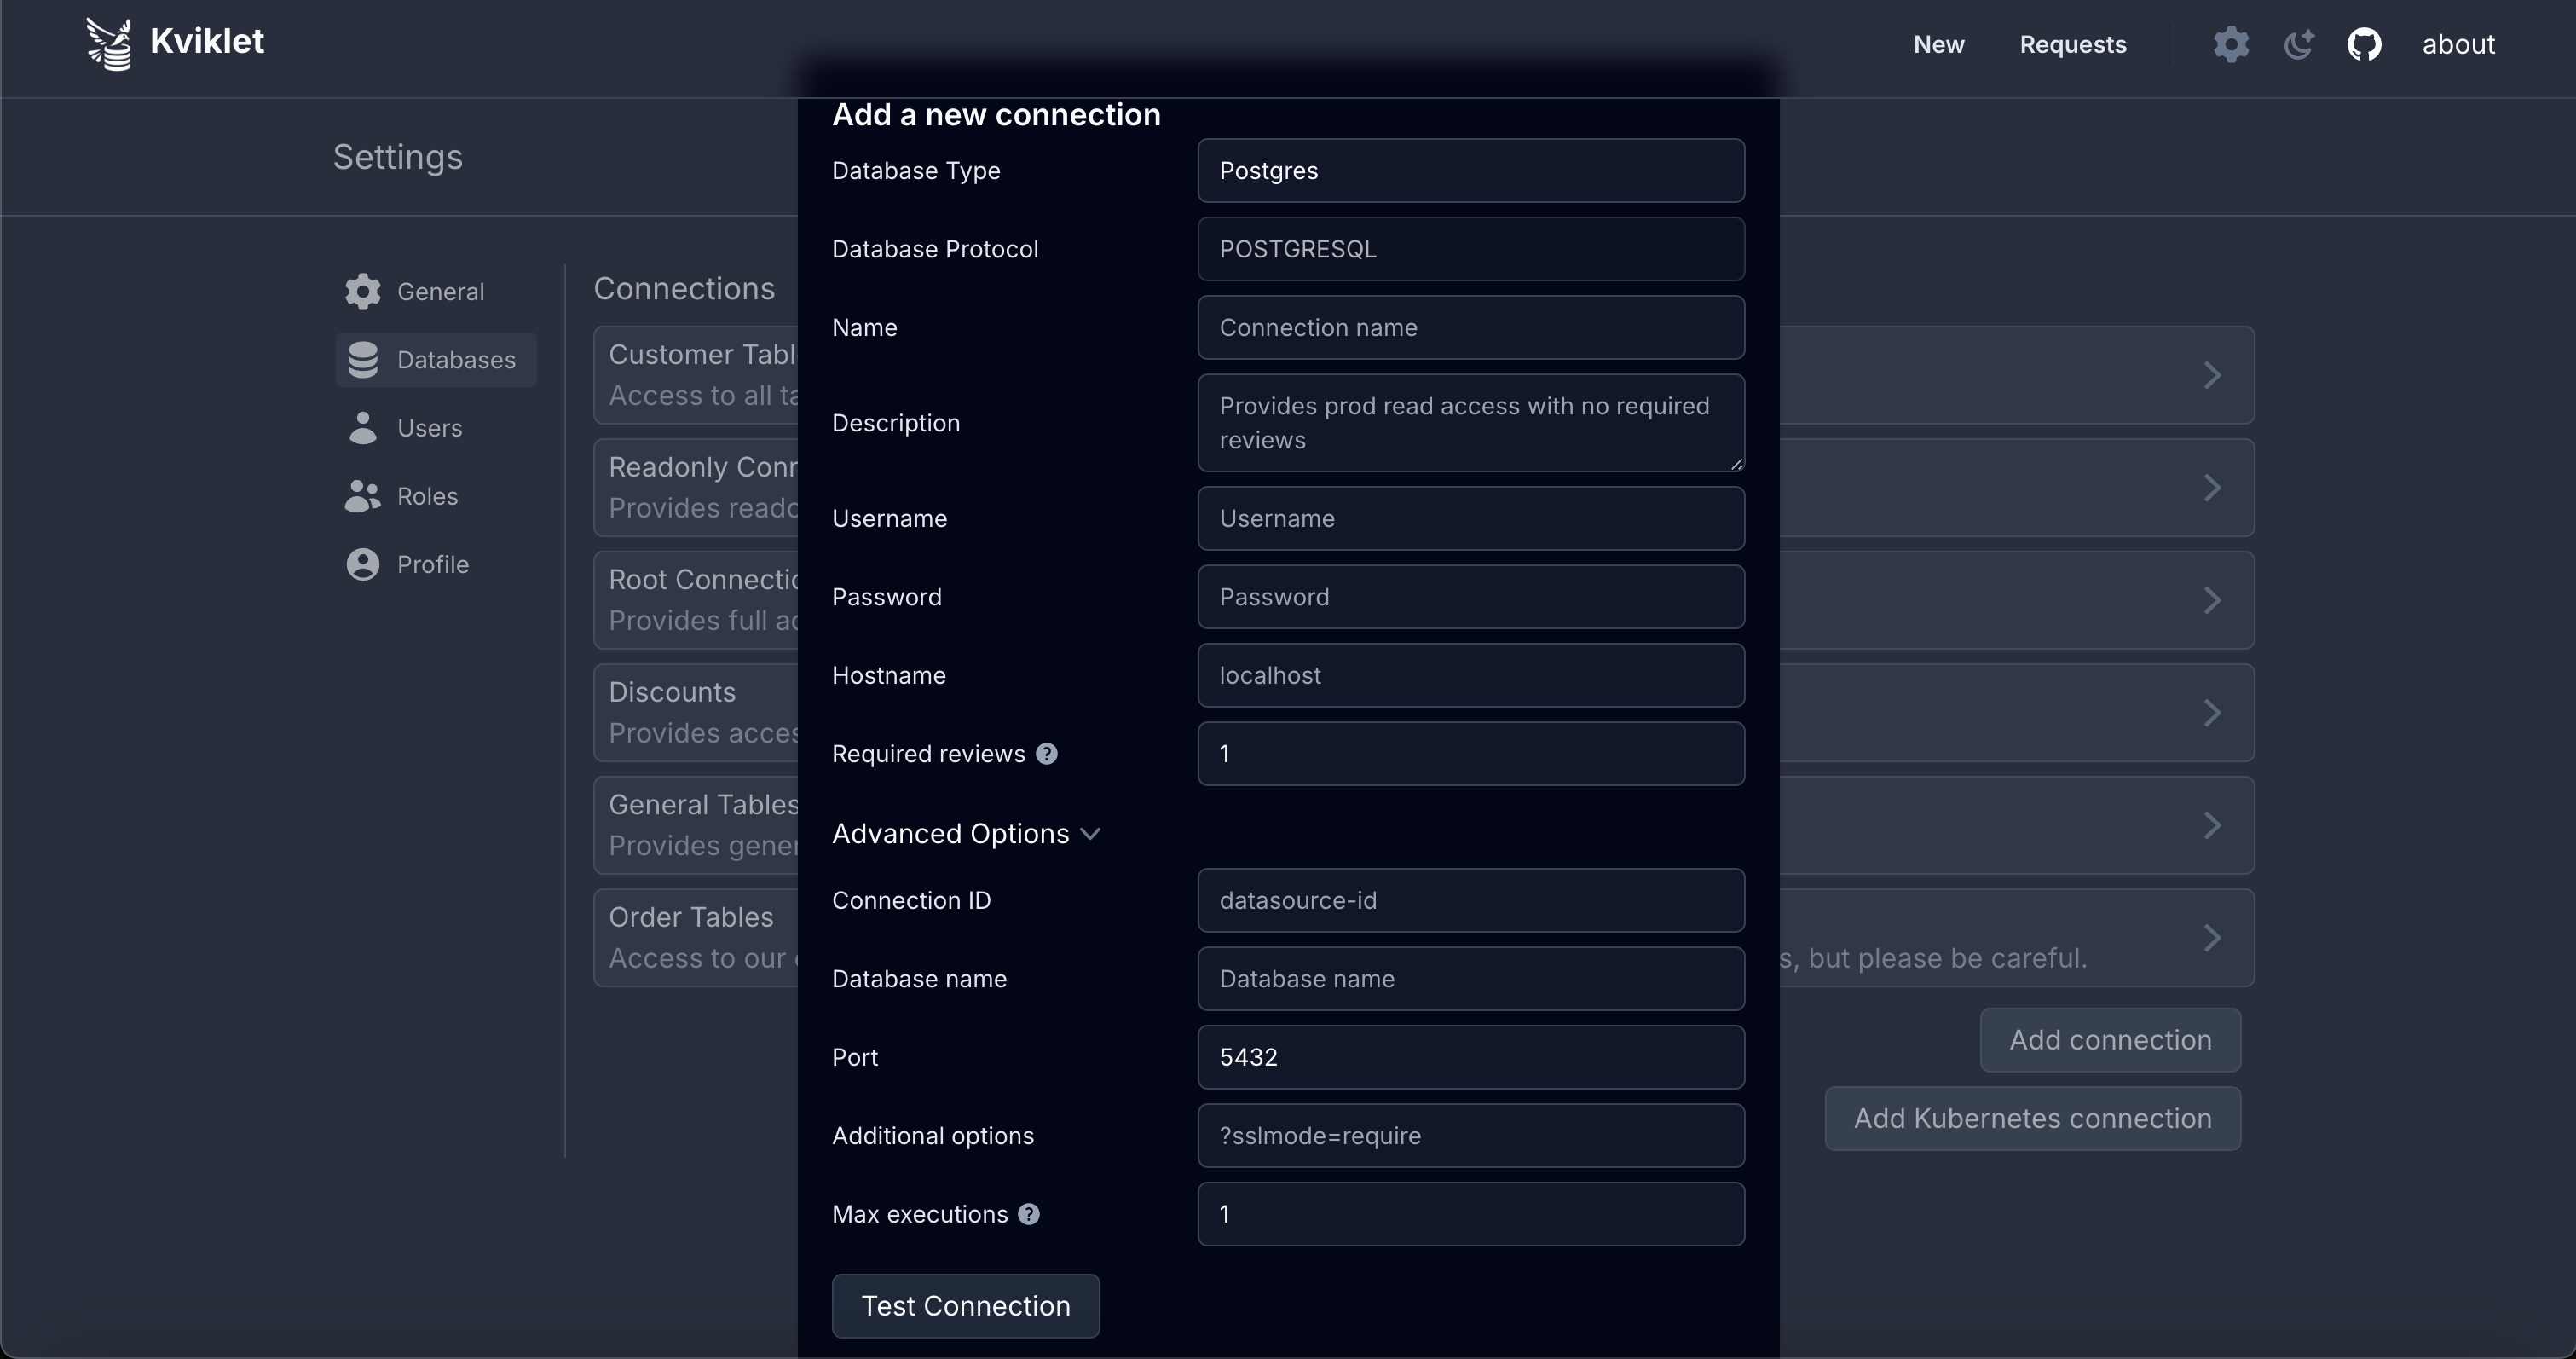Focus the Required reviews number field
Viewport: 2576px width, 1359px height.
point(1471,754)
